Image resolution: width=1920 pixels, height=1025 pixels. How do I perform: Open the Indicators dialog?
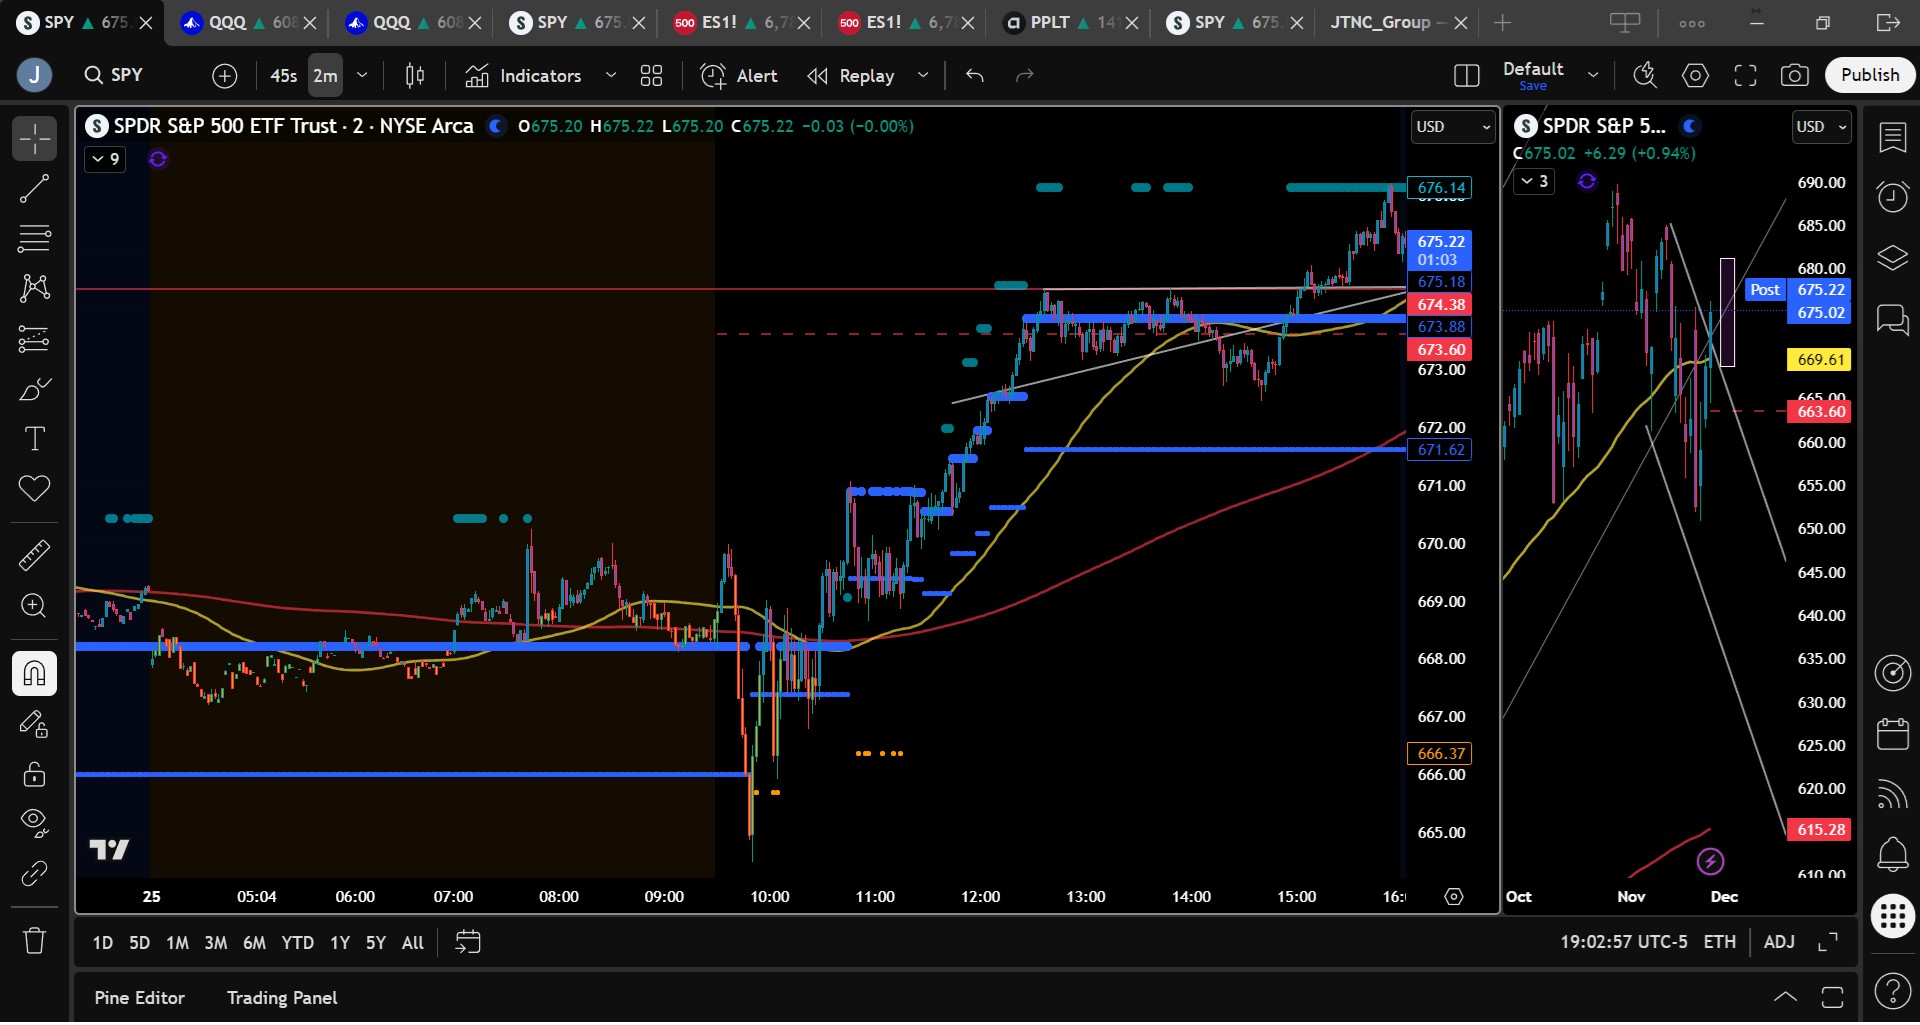523,75
